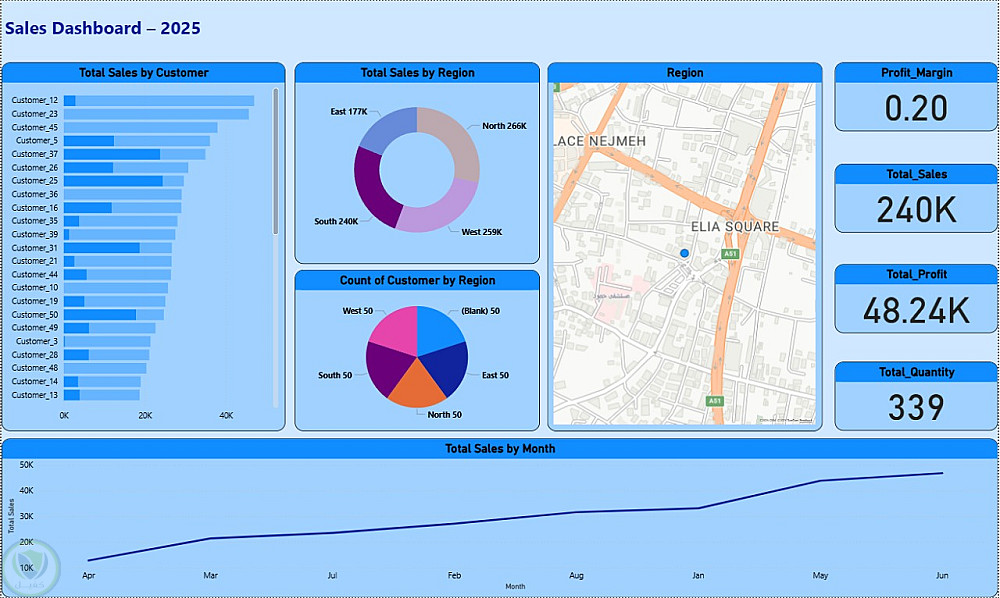The image size is (1000, 598).
Task: Click the shield watermark logo at bottom left
Action: (31, 566)
